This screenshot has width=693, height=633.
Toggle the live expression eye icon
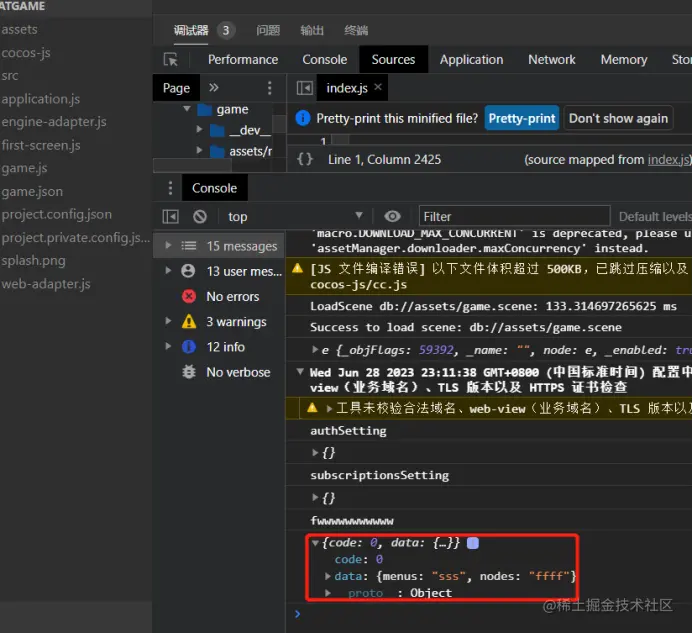(x=392, y=217)
